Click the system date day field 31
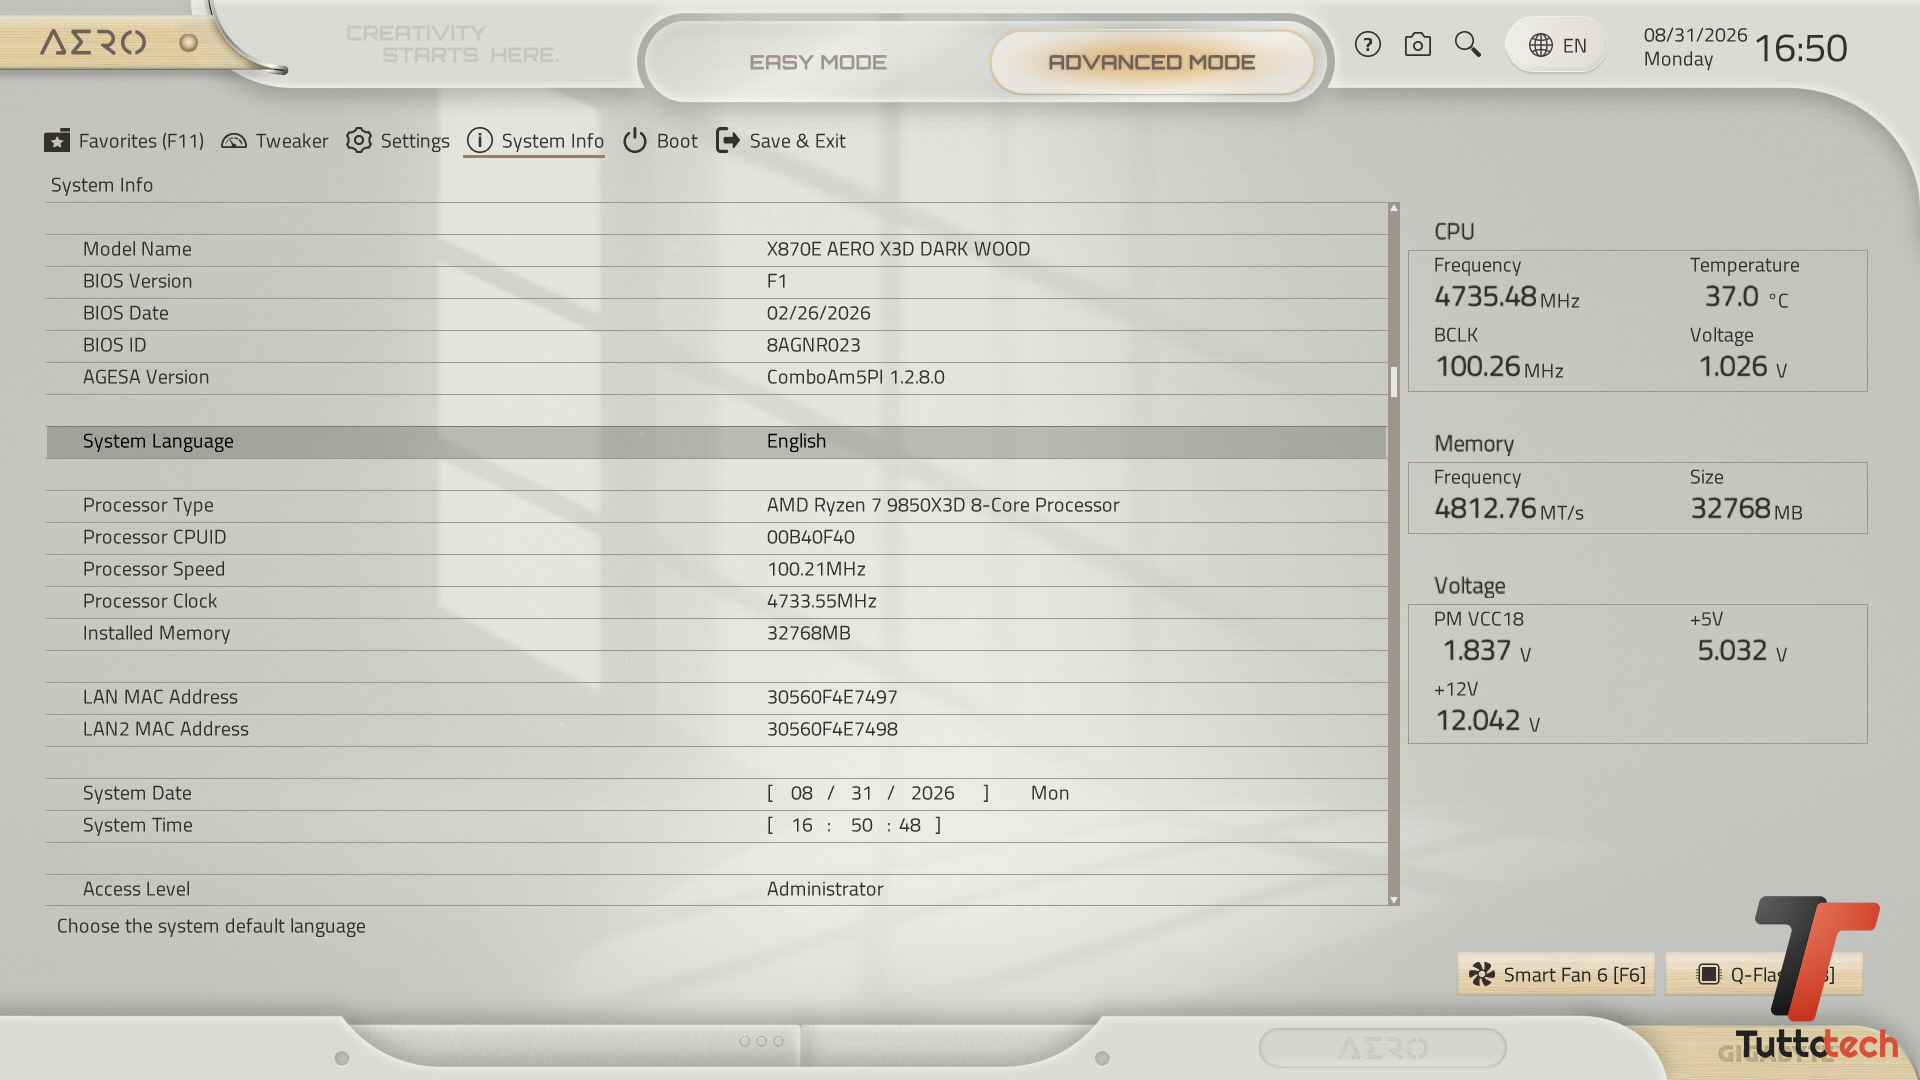The image size is (1920, 1080). coord(861,793)
